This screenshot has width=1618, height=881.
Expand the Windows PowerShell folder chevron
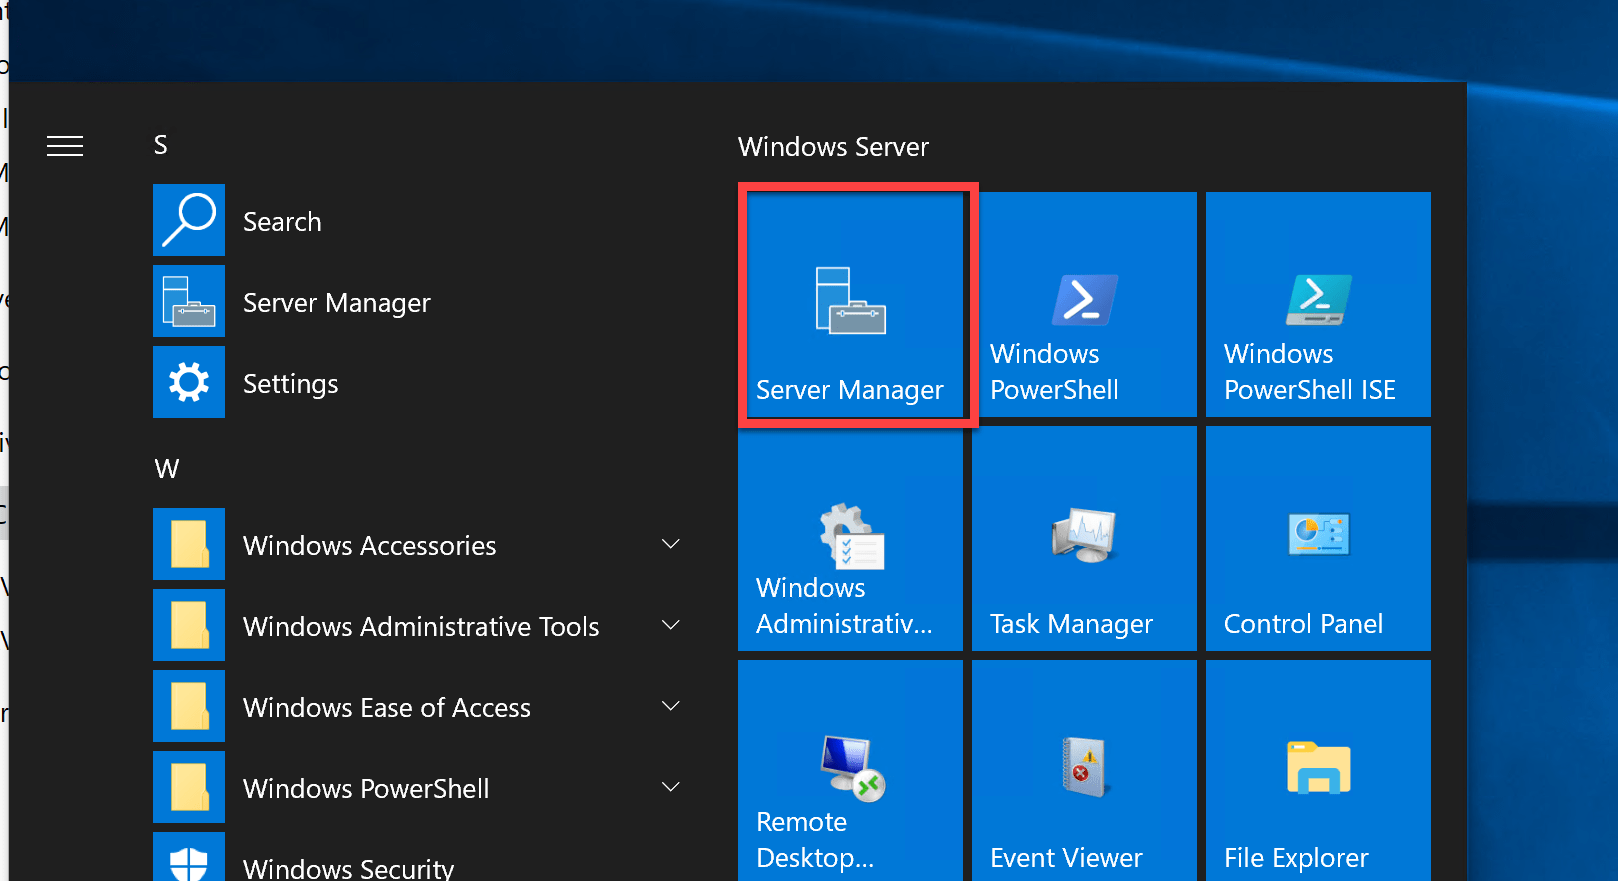671,787
